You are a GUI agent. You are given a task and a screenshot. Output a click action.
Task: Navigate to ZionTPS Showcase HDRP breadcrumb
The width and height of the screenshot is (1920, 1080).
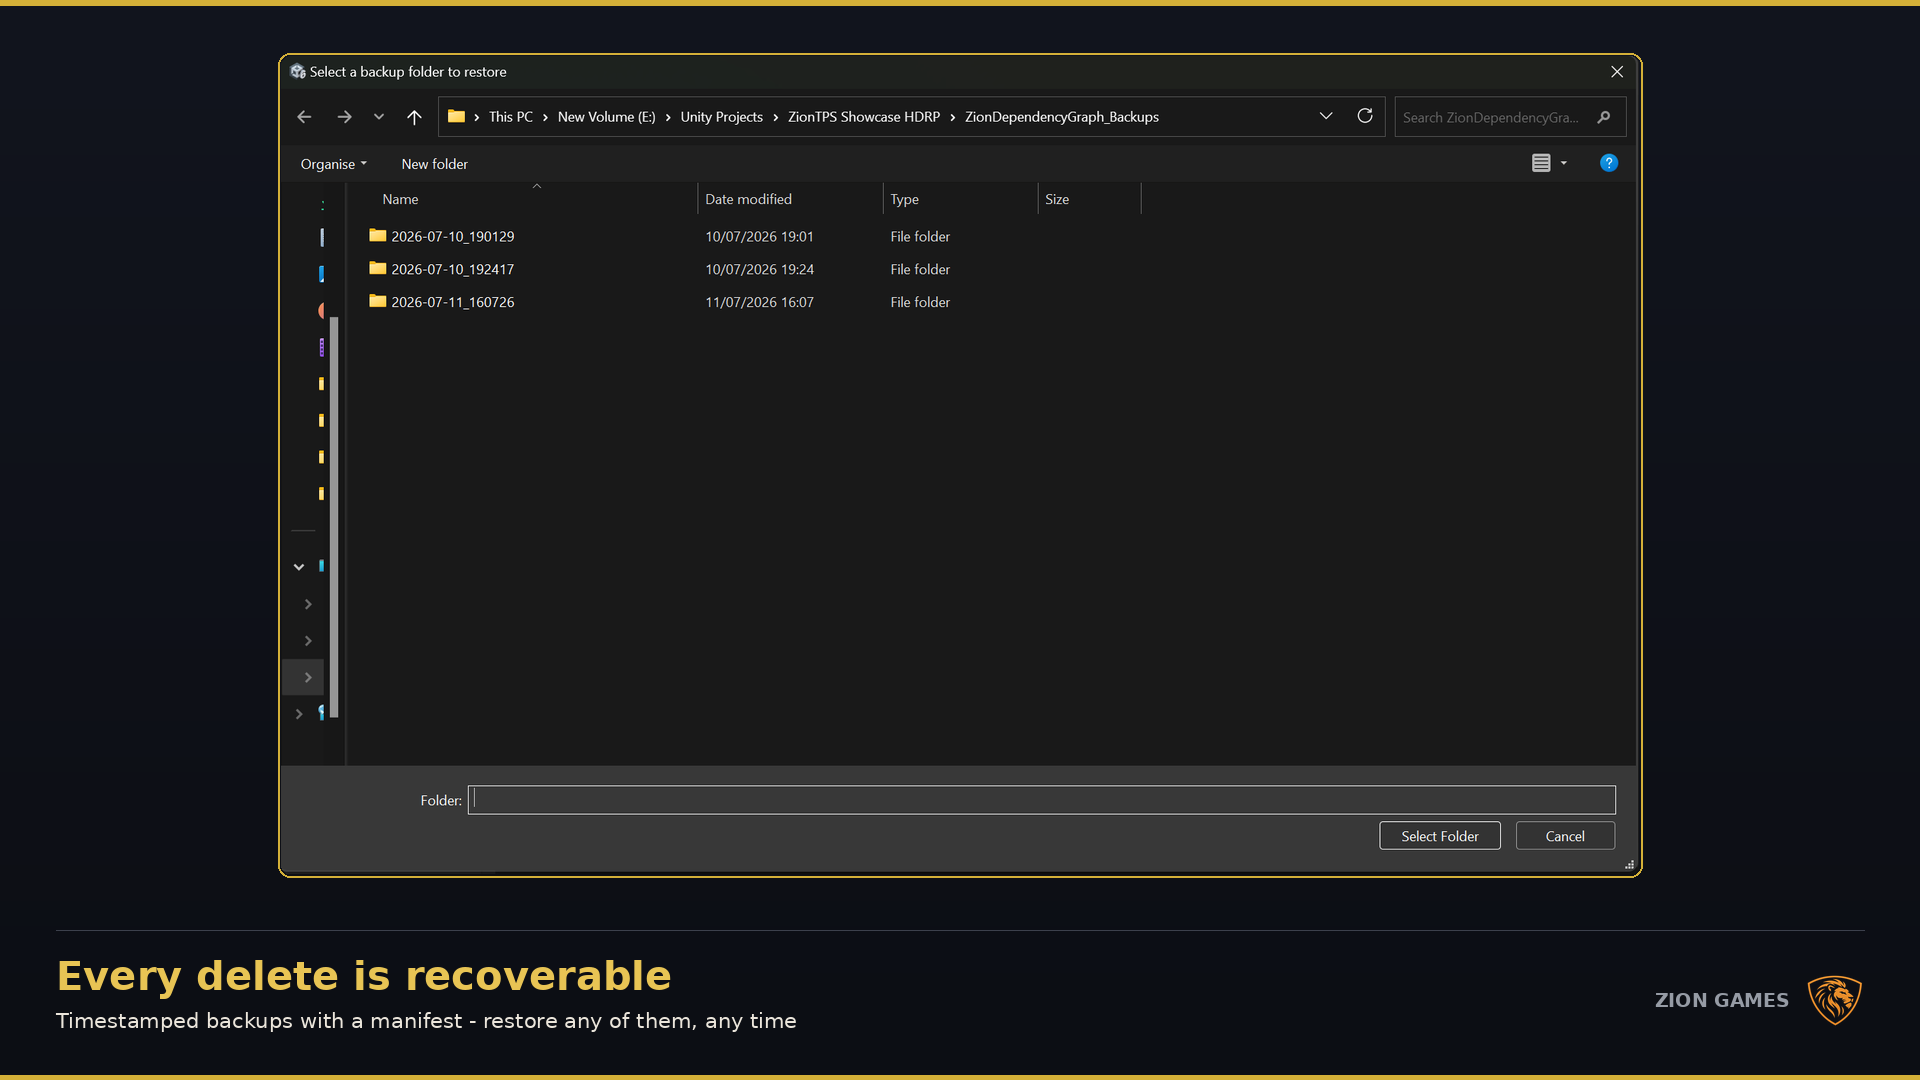coord(863,117)
